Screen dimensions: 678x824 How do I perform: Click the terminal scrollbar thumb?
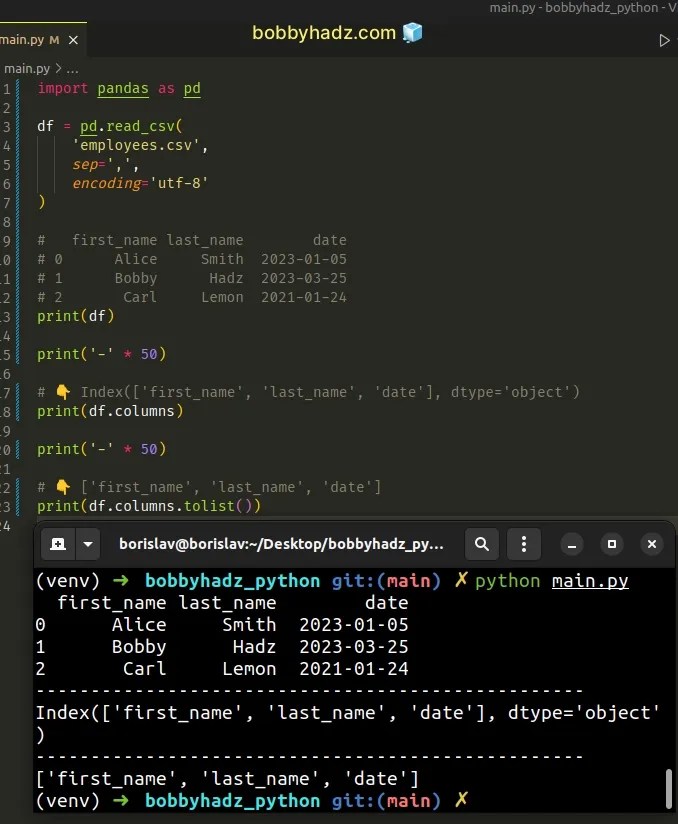tap(669, 789)
